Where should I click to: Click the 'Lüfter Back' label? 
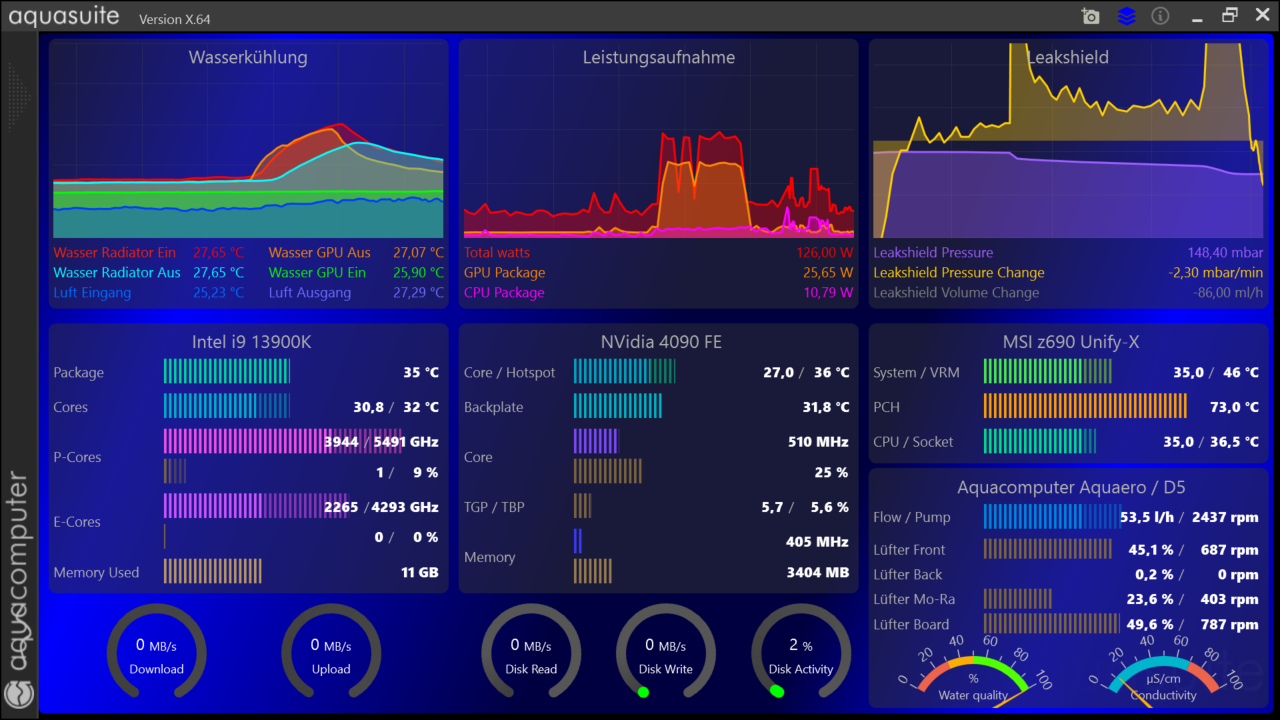[x=908, y=574]
